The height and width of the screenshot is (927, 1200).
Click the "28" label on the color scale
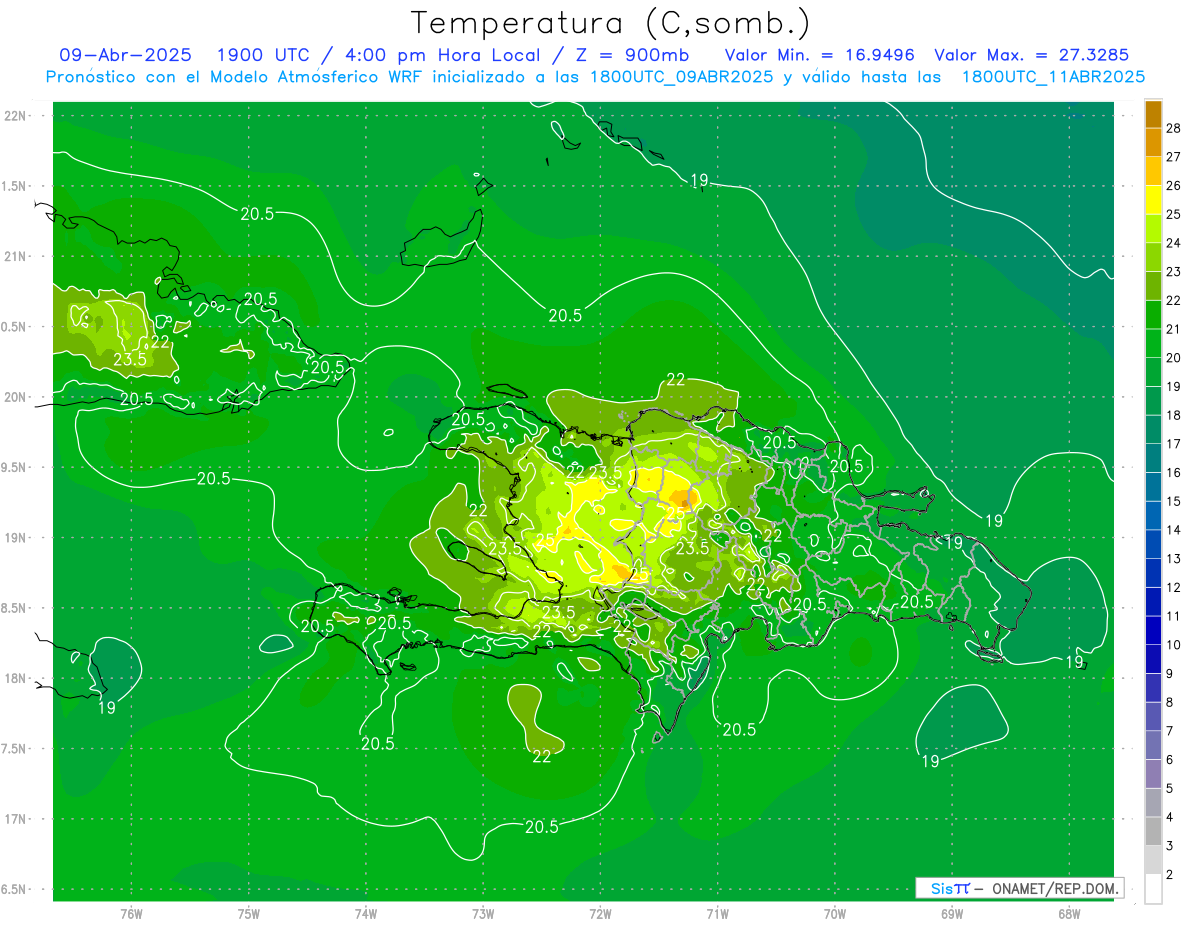pyautogui.click(x=1175, y=128)
